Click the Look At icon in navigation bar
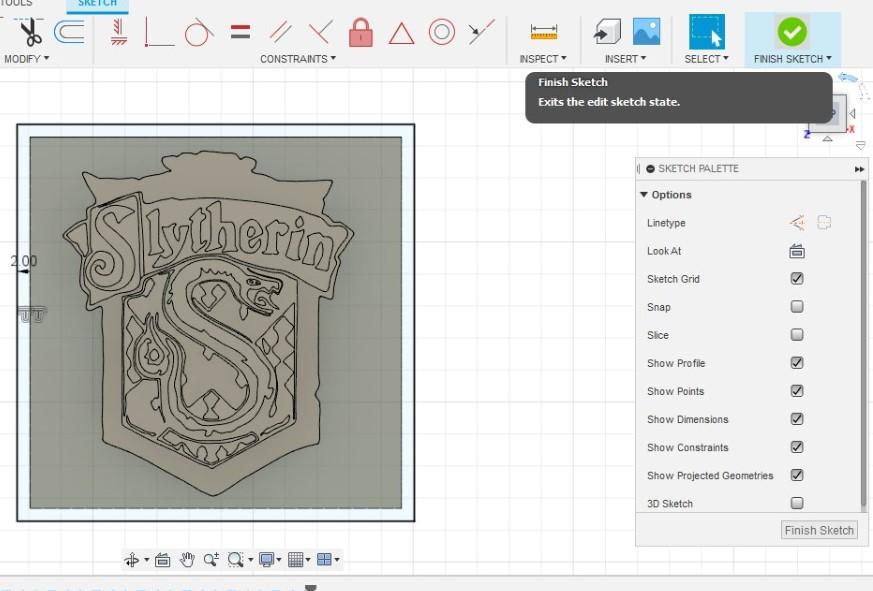 163,559
